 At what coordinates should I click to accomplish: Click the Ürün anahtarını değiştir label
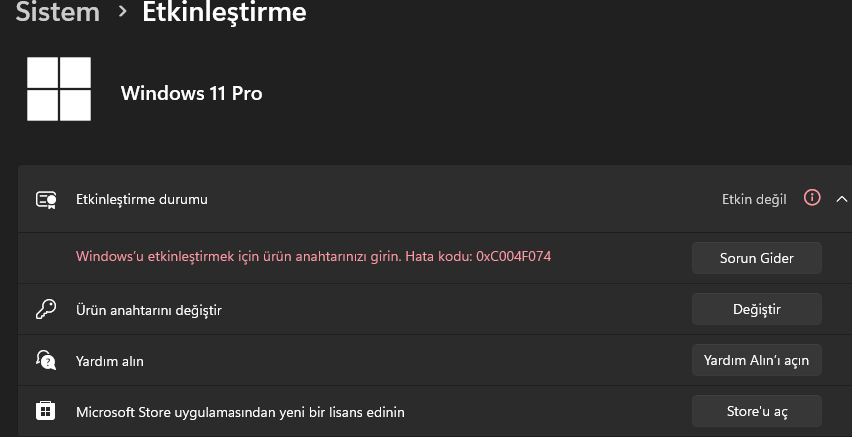tap(149, 310)
